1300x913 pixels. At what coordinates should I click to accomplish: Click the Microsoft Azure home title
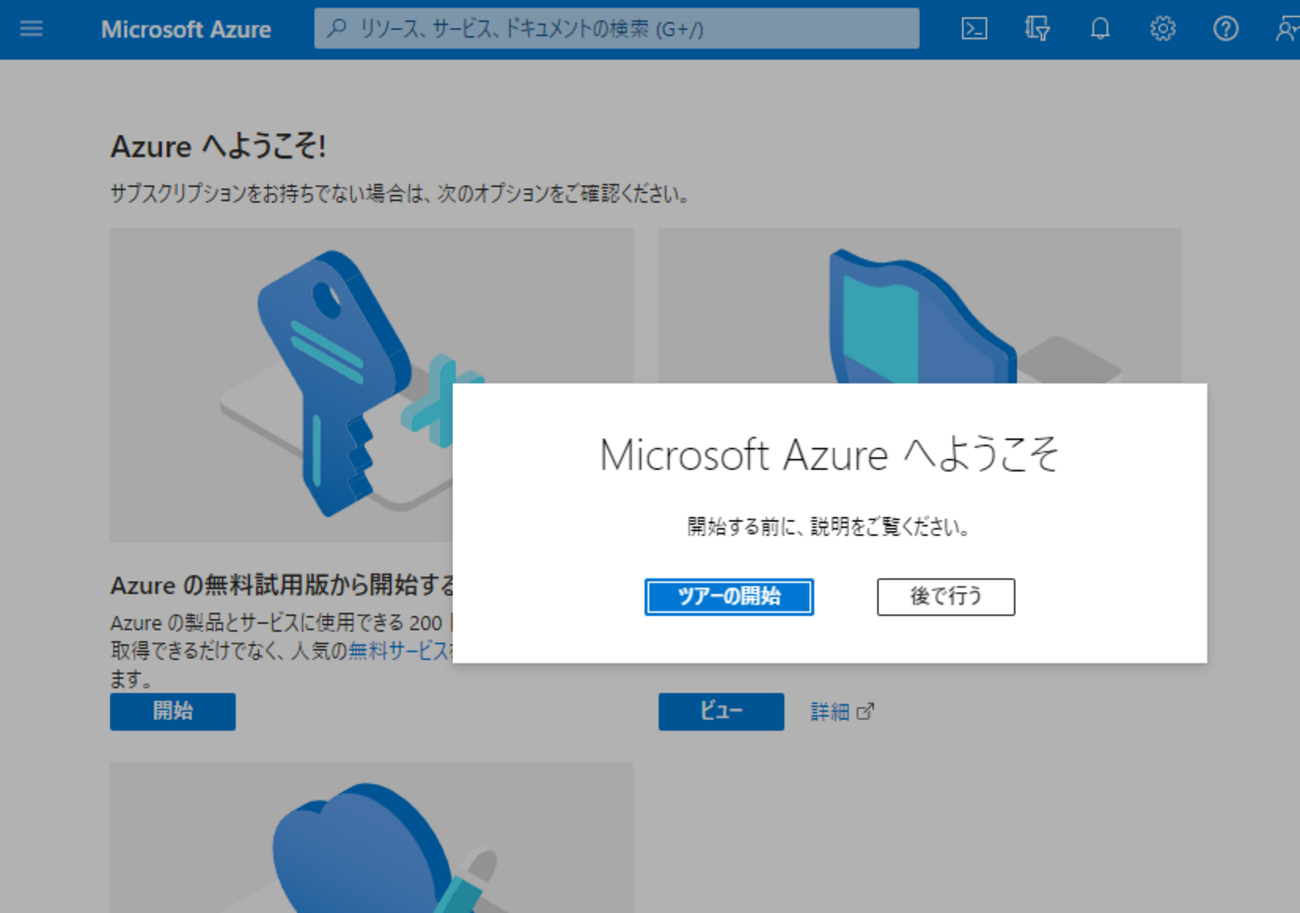click(186, 29)
